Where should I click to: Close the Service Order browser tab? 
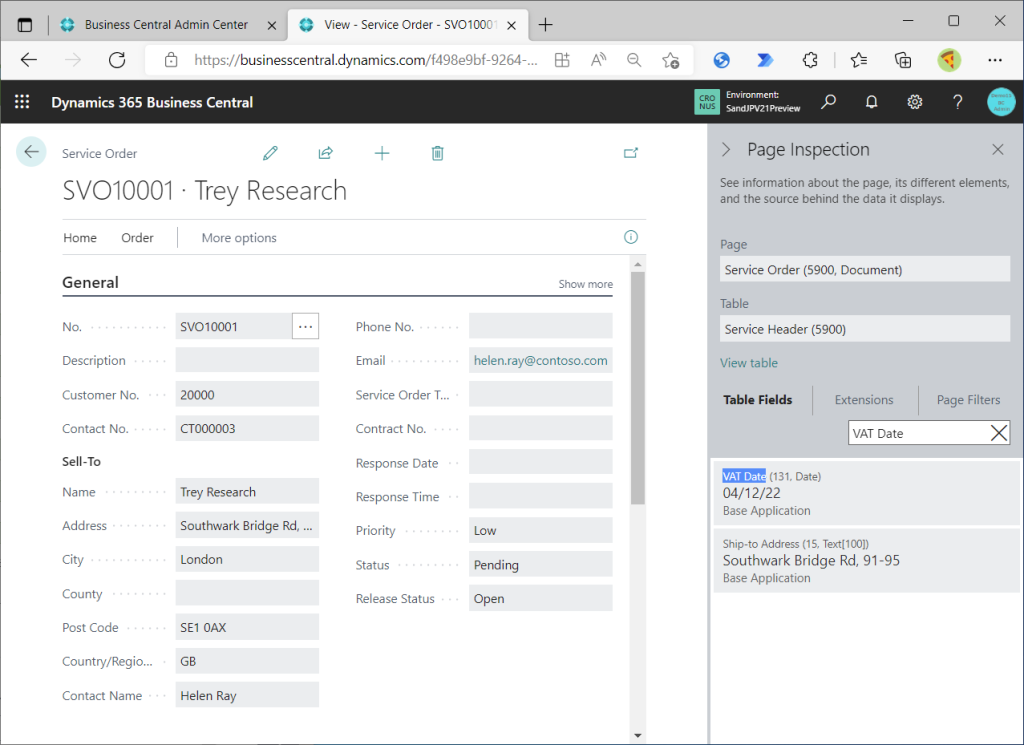512,25
